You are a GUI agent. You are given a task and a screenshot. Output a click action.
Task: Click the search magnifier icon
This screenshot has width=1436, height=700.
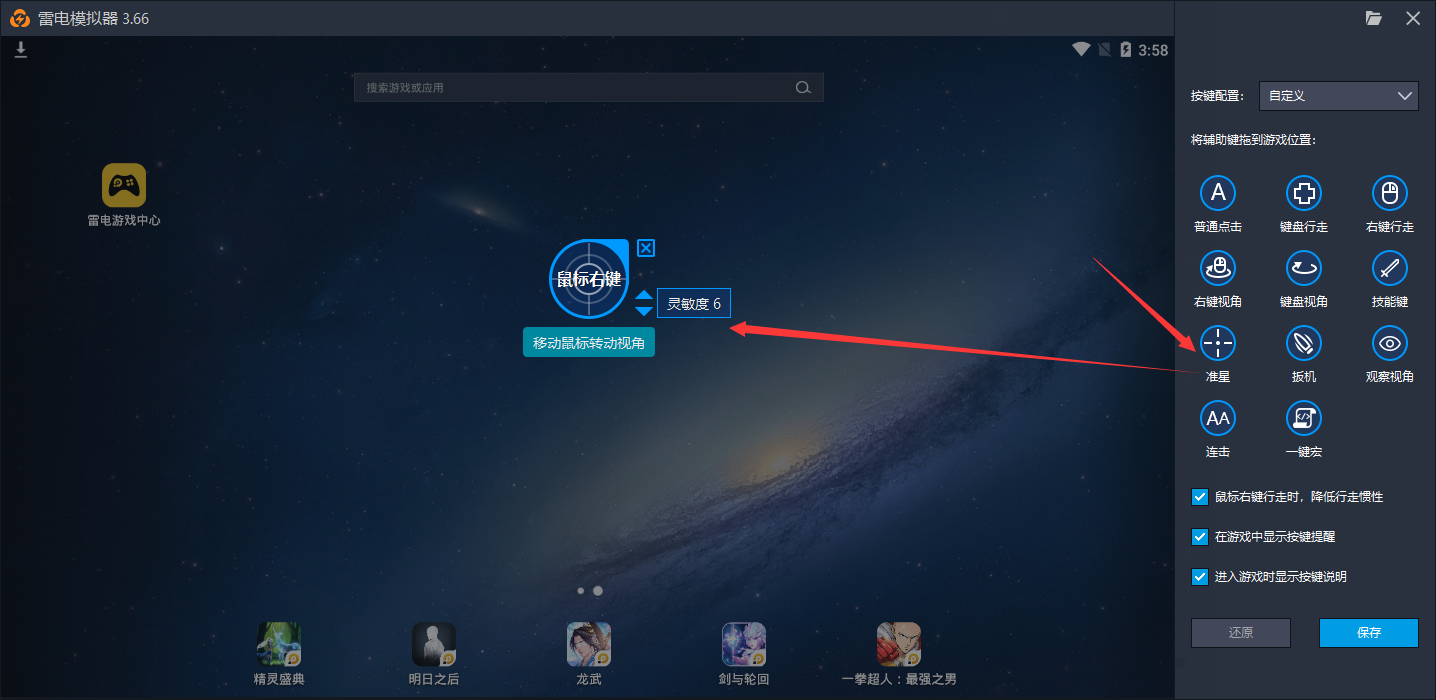pos(802,88)
